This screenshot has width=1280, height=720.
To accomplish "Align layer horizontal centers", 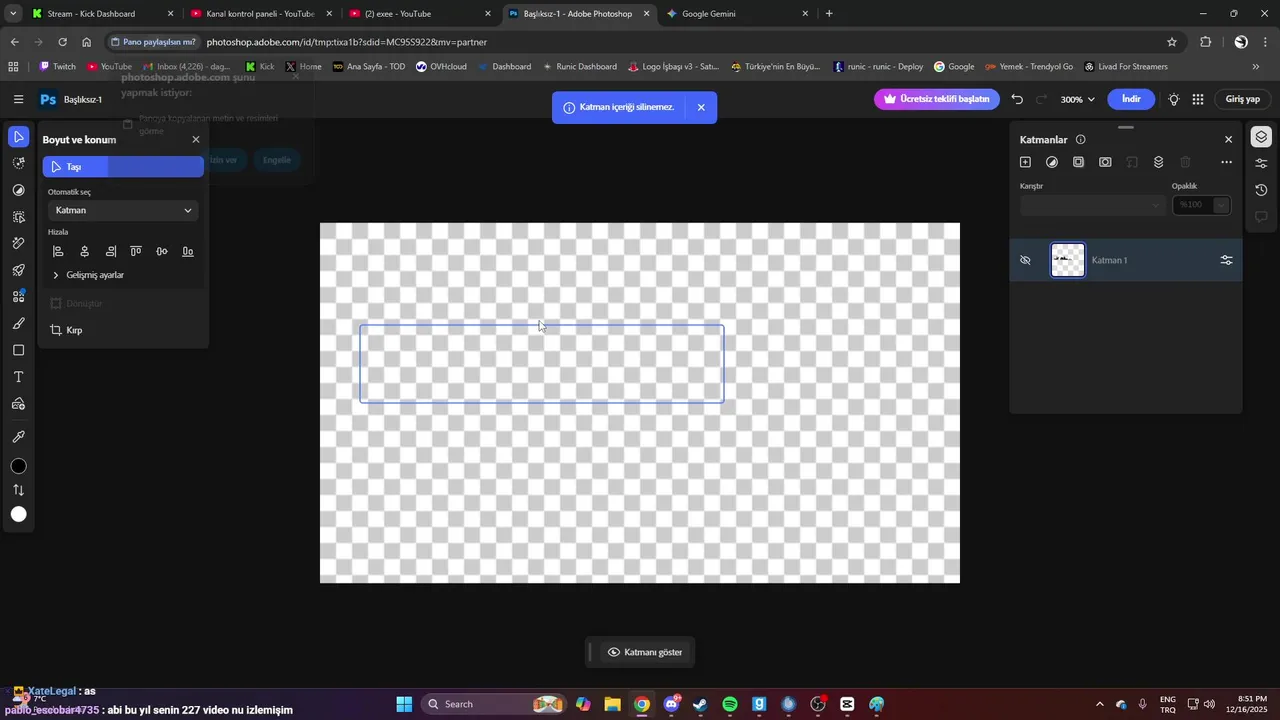I will [x=84, y=251].
